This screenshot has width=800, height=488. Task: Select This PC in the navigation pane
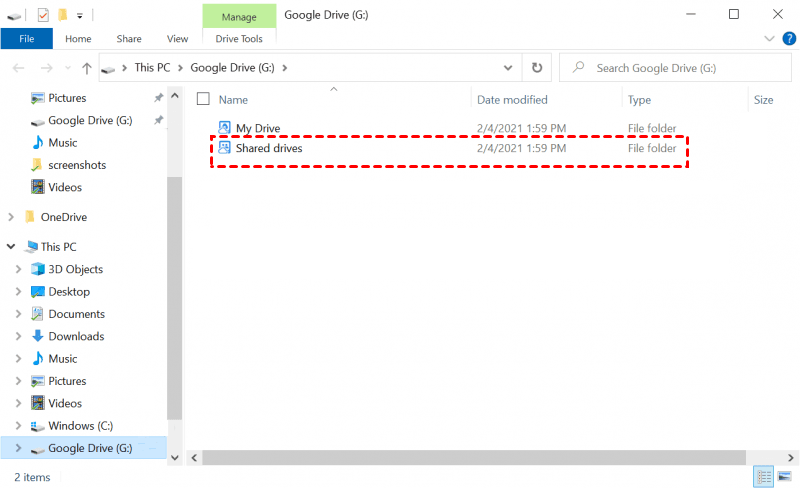(58, 247)
